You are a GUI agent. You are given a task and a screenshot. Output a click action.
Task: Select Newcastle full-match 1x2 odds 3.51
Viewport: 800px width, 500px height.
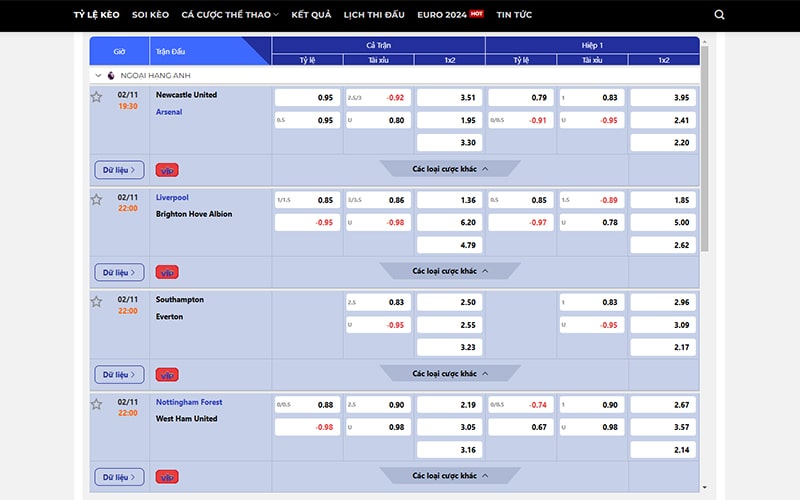click(x=449, y=97)
